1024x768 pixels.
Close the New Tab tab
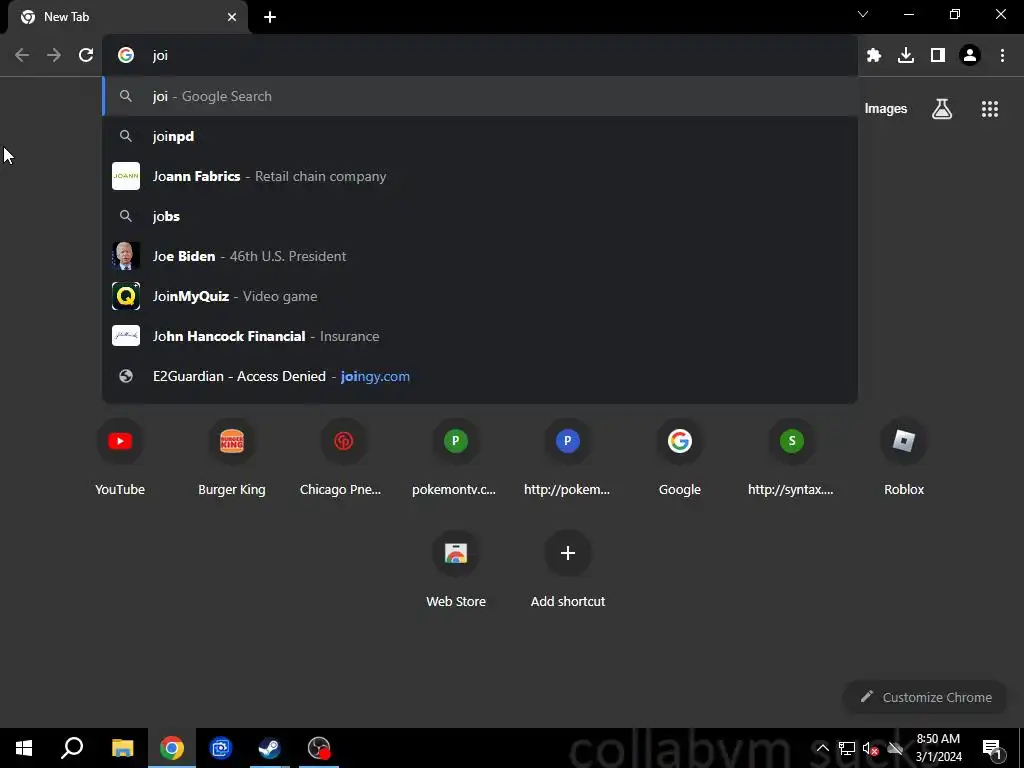click(x=232, y=17)
